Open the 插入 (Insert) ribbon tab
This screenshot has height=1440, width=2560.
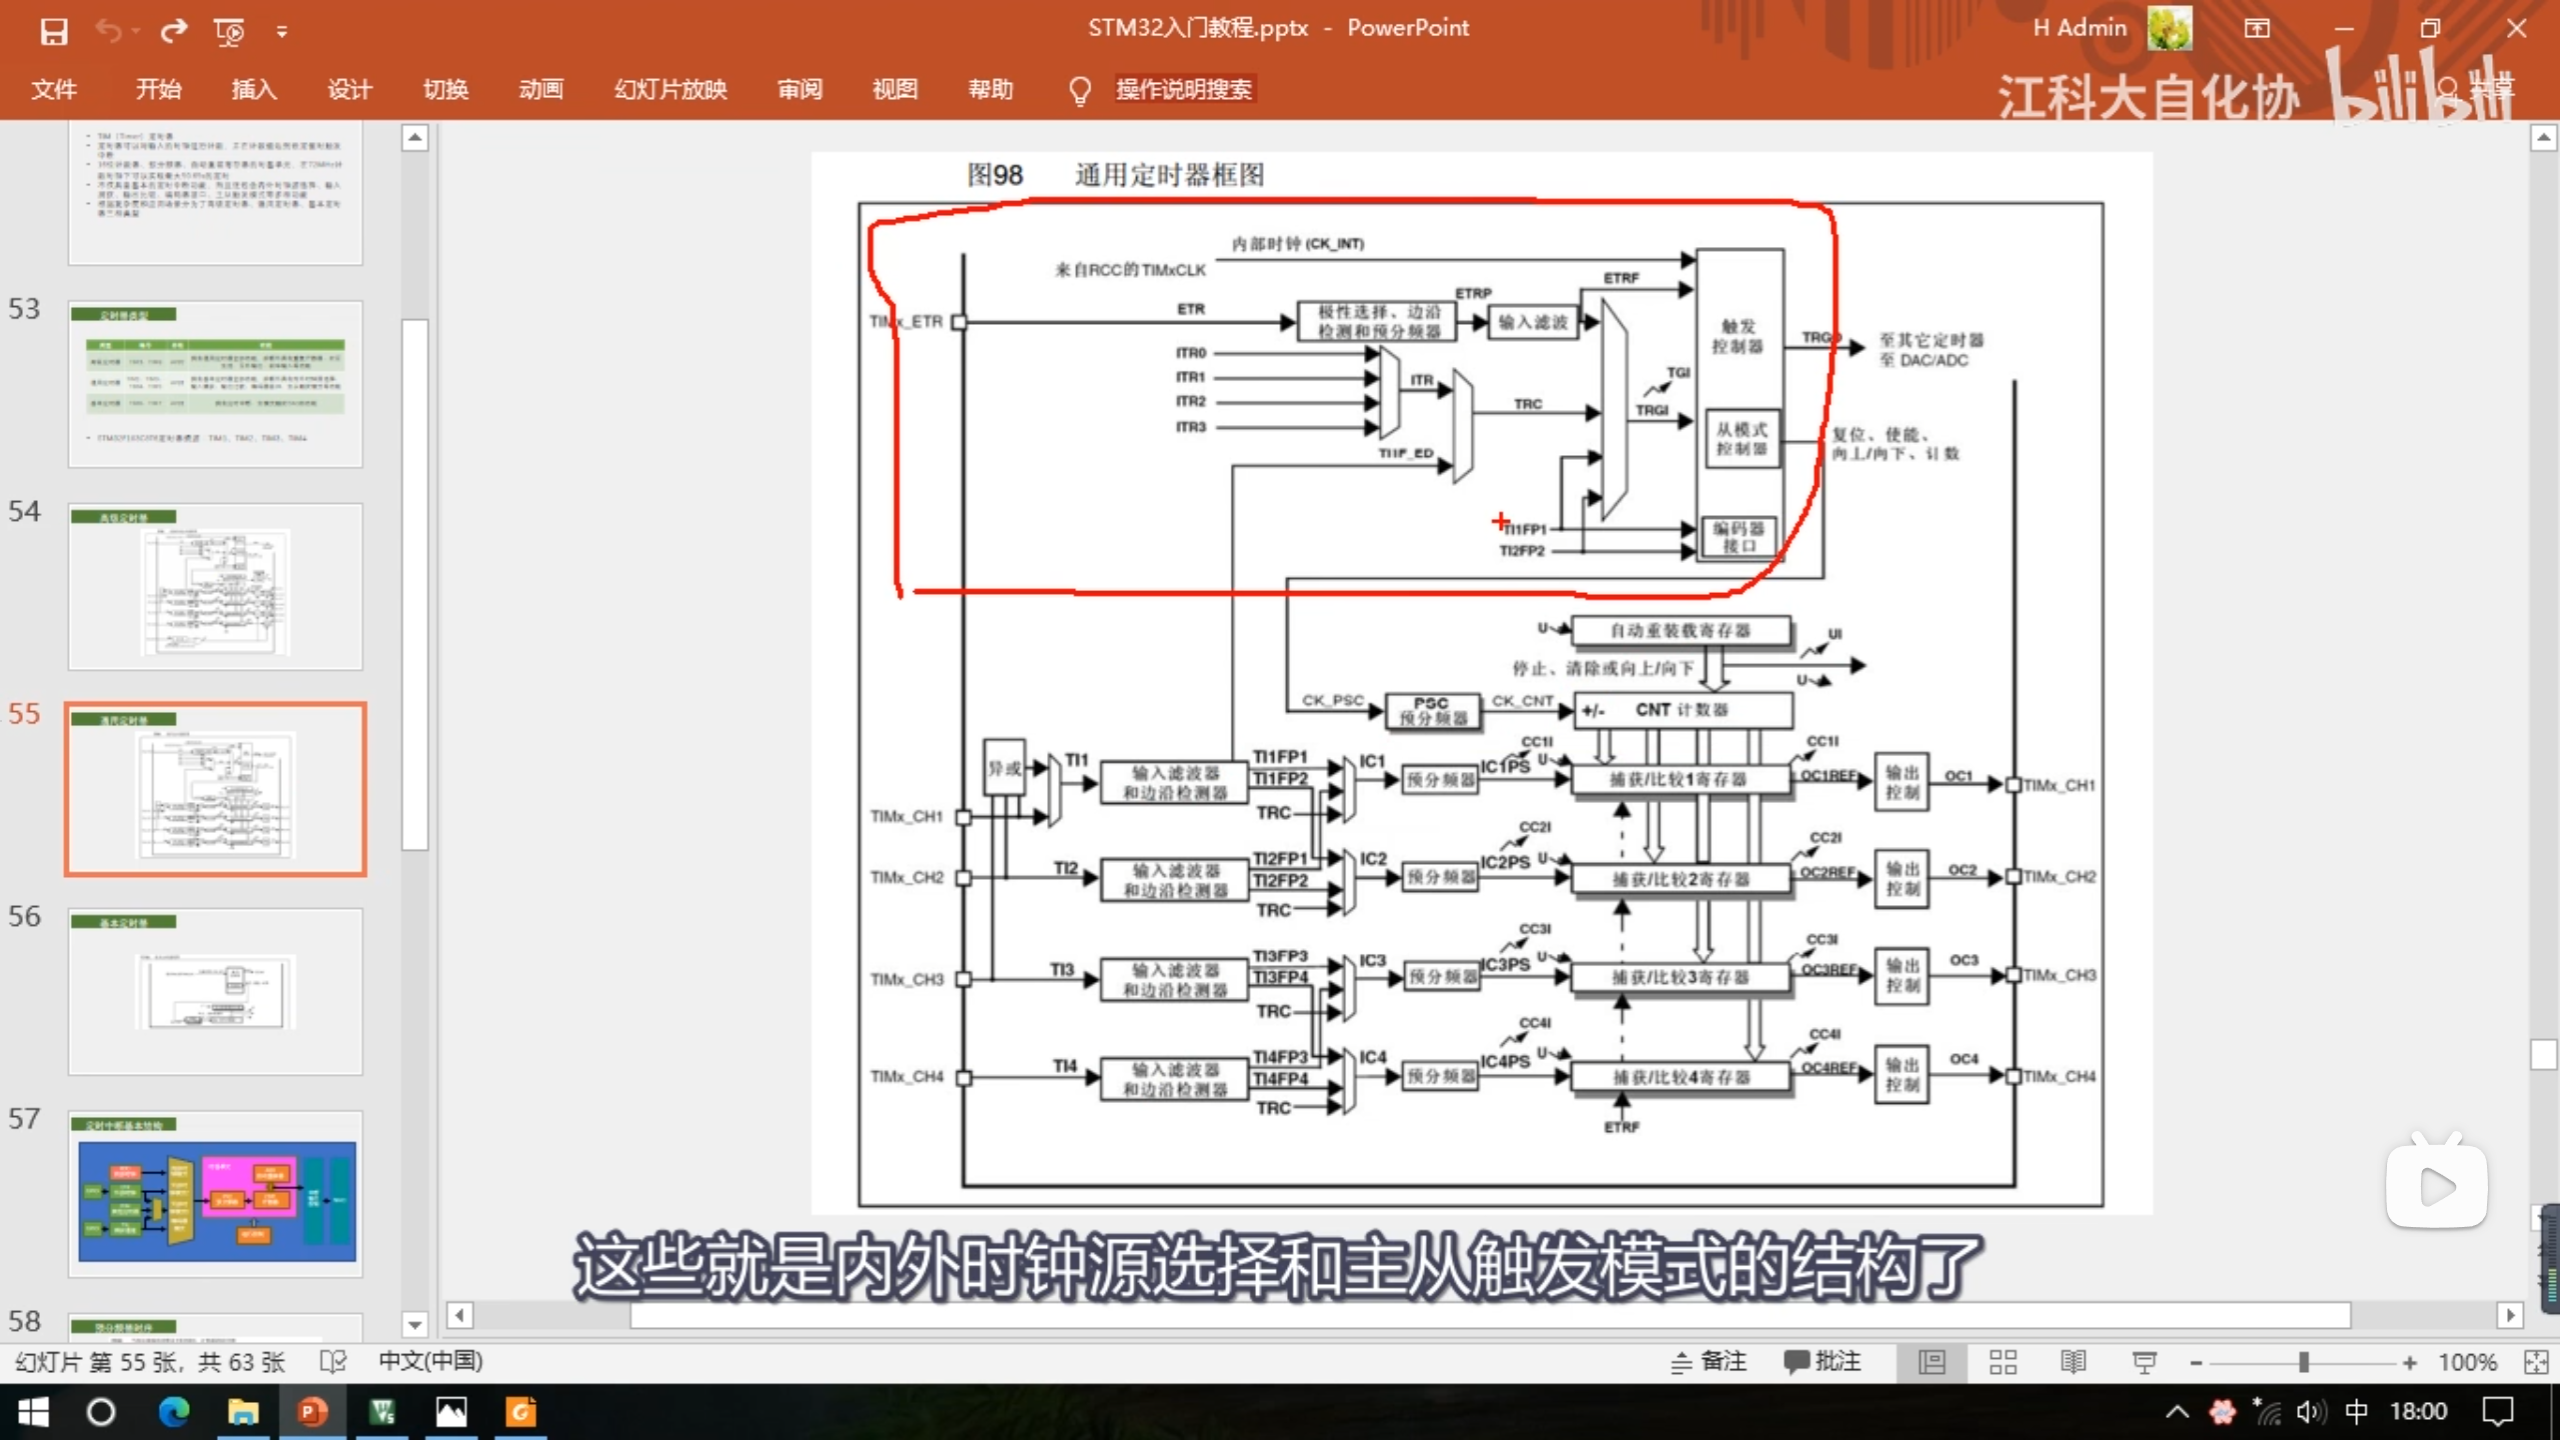point(254,89)
